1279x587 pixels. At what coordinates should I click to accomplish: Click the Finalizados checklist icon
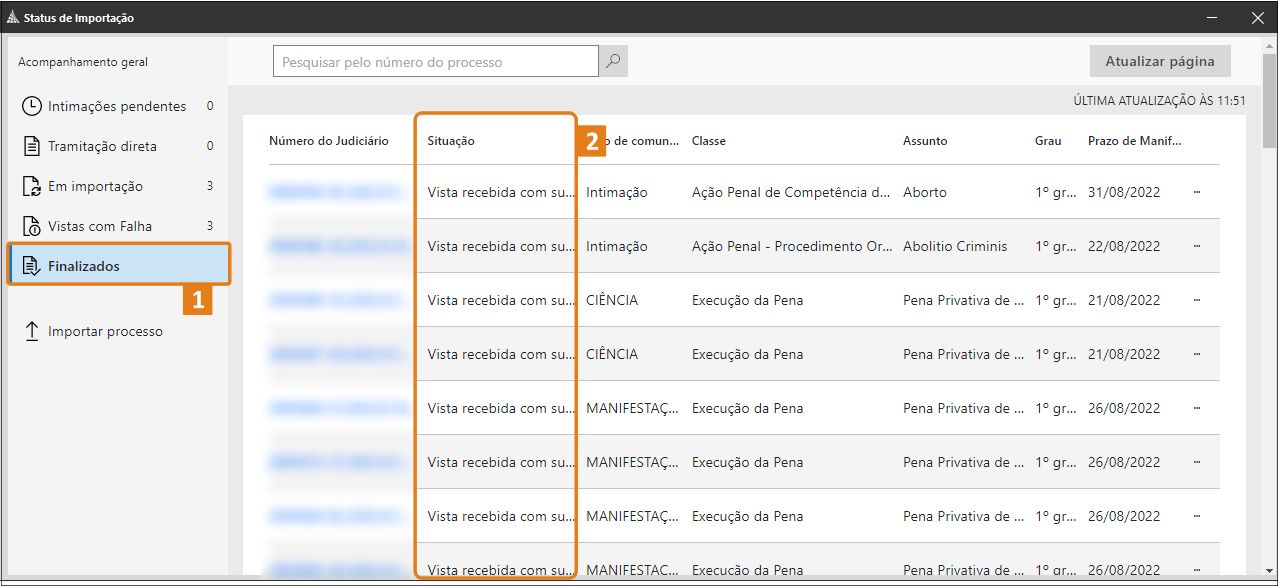(x=32, y=266)
